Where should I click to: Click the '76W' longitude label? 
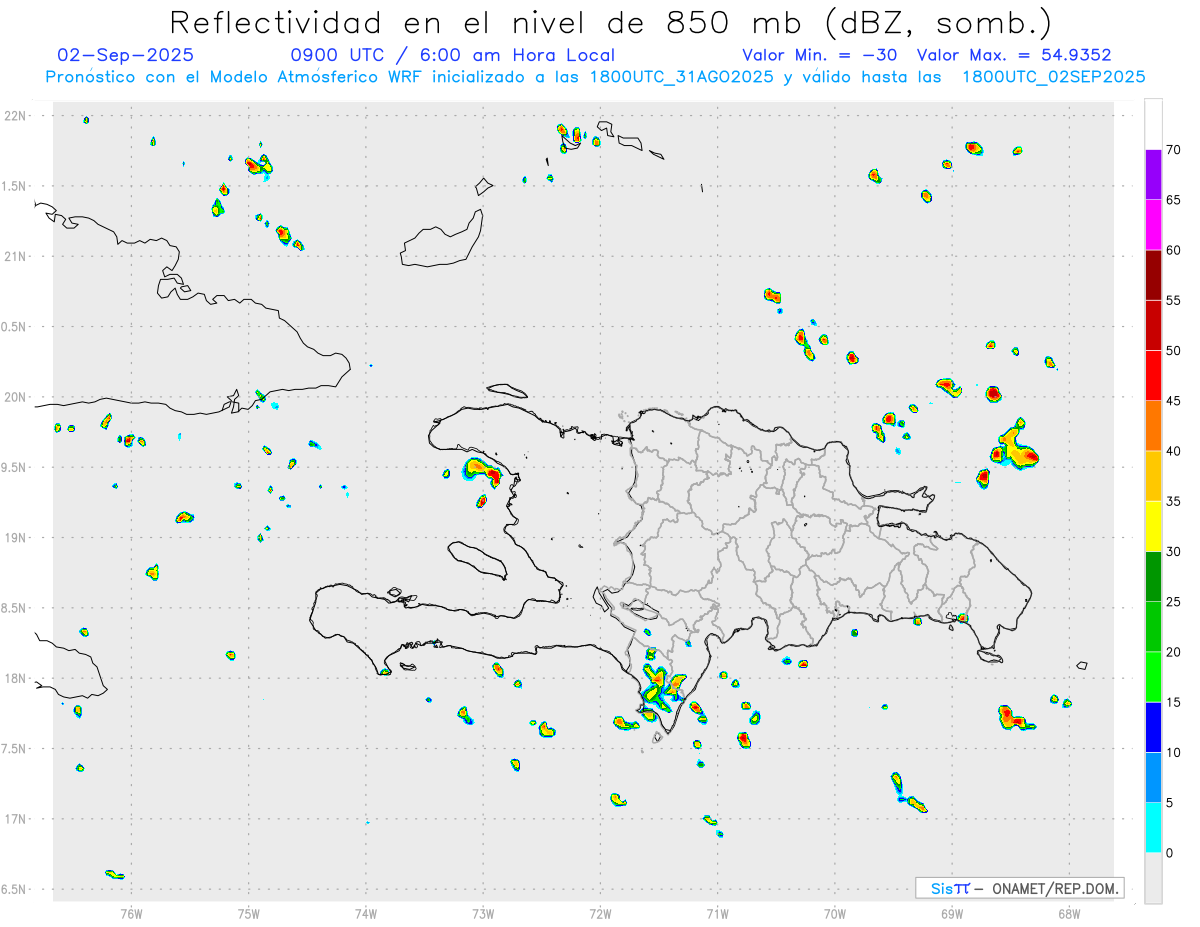131,913
